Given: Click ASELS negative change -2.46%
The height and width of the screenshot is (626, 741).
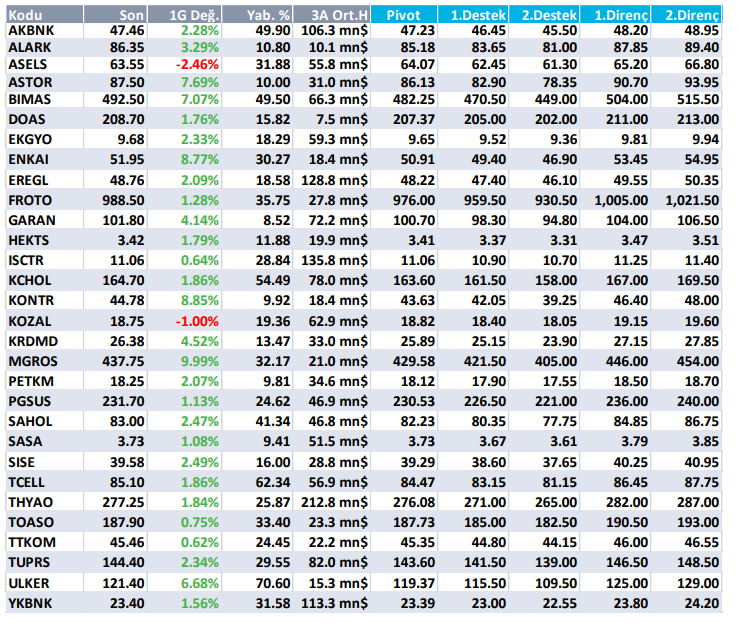Looking at the screenshot, I should (196, 63).
